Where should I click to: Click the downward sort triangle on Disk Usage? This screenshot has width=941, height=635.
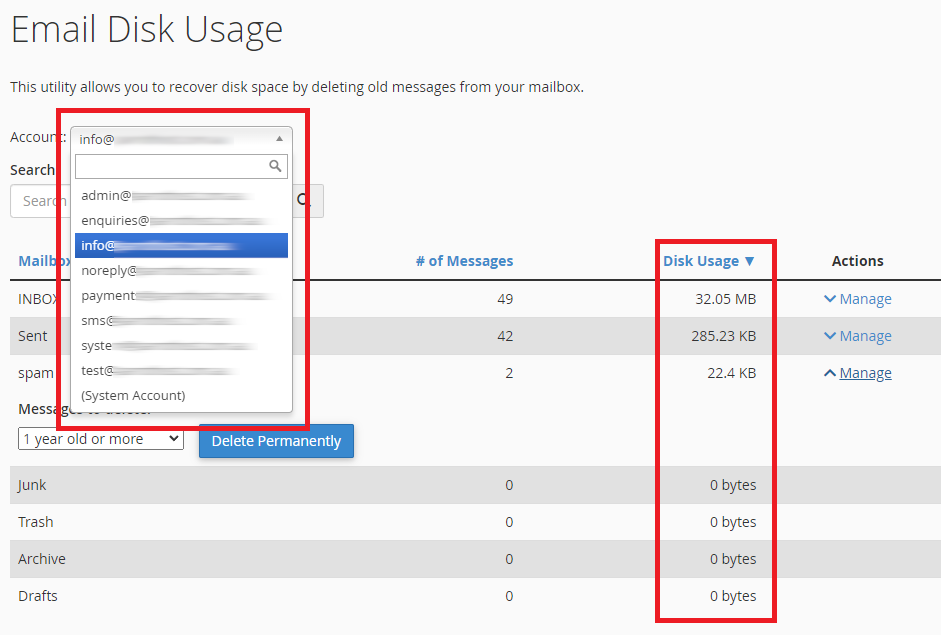click(x=748, y=260)
